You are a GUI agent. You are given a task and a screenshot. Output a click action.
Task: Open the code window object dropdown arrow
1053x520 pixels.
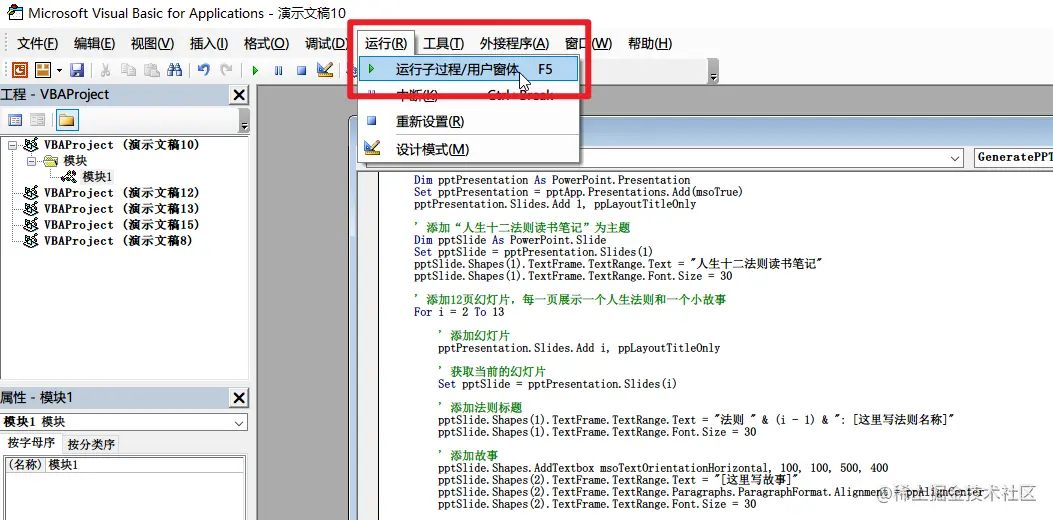coord(956,158)
